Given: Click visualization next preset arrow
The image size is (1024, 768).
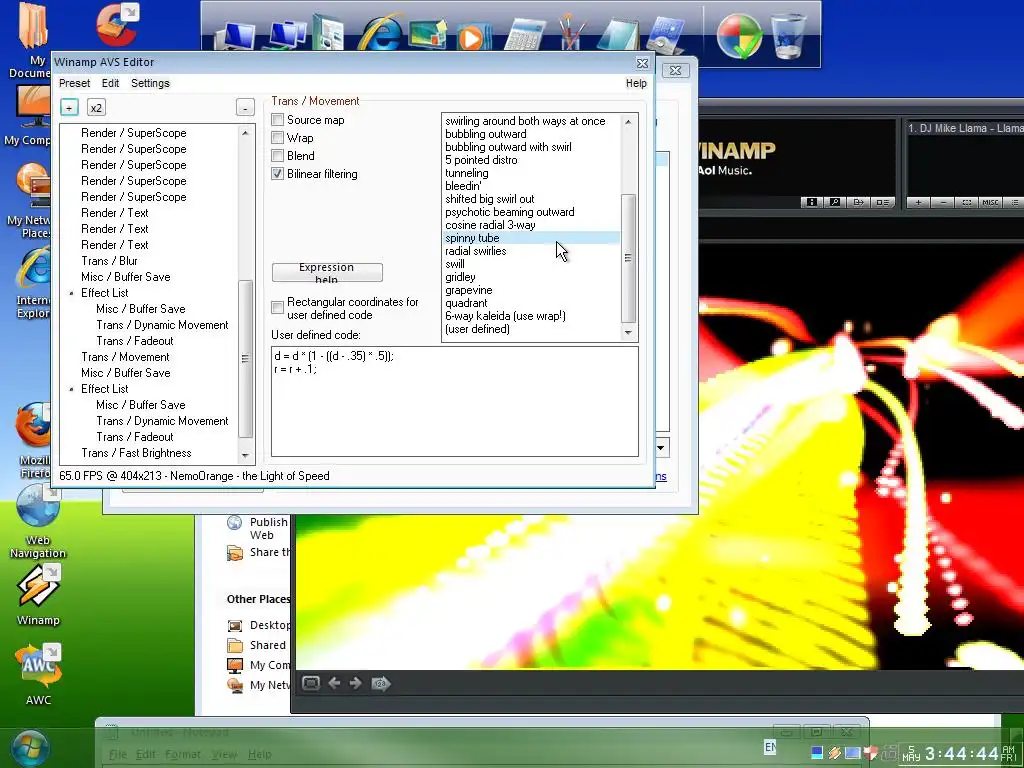Looking at the screenshot, I should point(356,683).
